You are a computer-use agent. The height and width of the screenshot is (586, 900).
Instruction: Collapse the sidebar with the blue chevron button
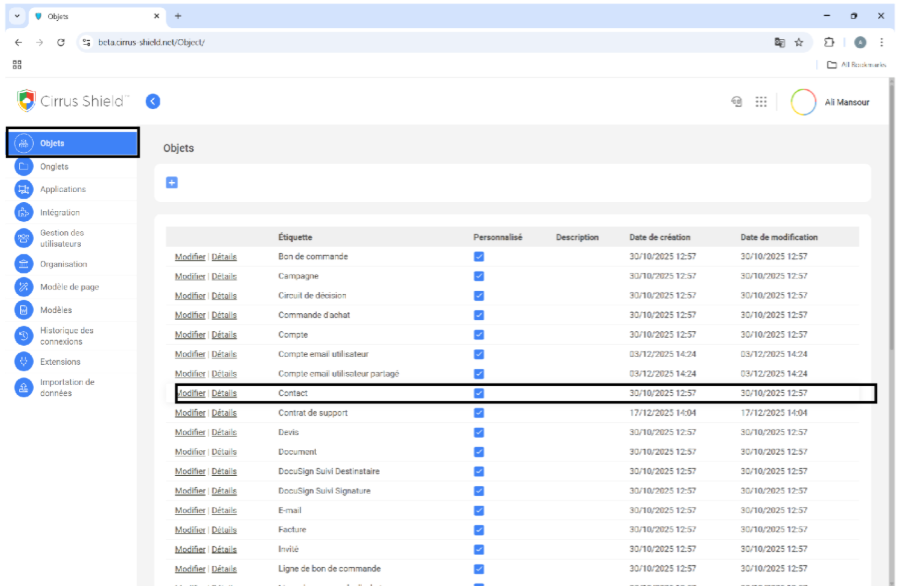pos(152,101)
